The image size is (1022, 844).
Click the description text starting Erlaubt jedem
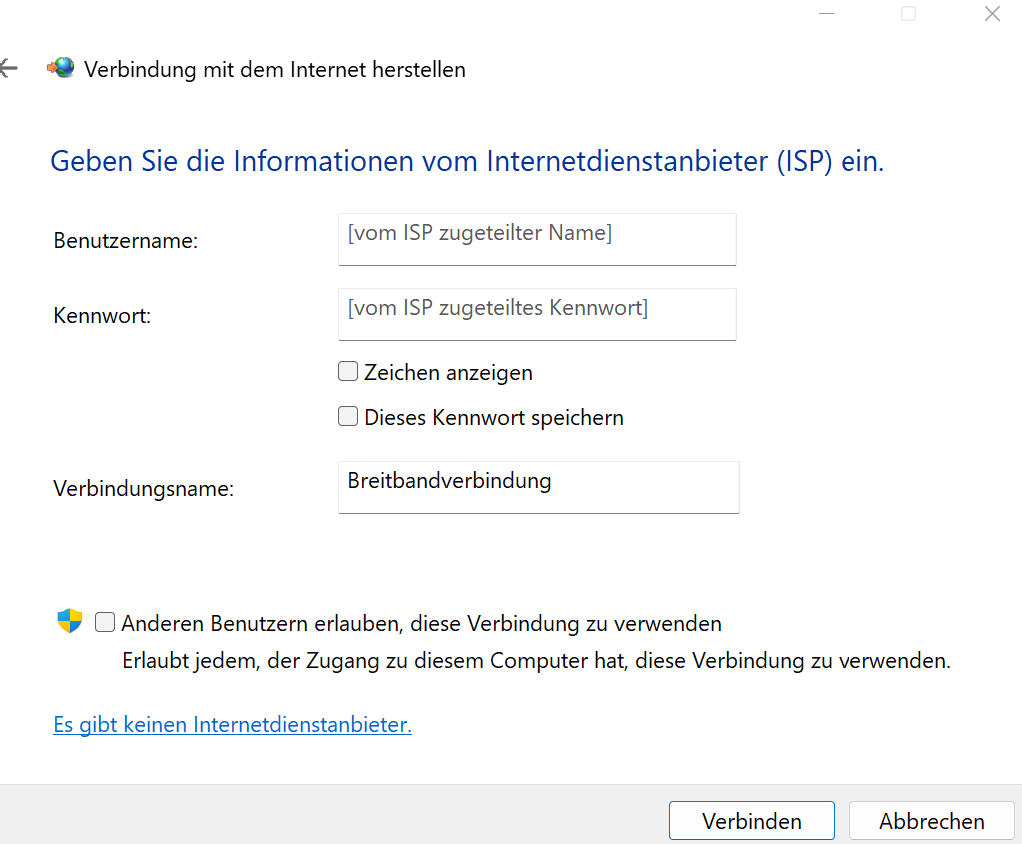point(536,661)
